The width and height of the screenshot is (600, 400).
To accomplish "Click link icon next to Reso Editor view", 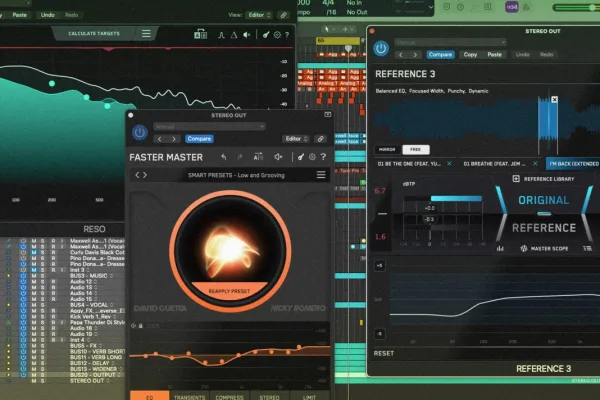I will pos(283,15).
